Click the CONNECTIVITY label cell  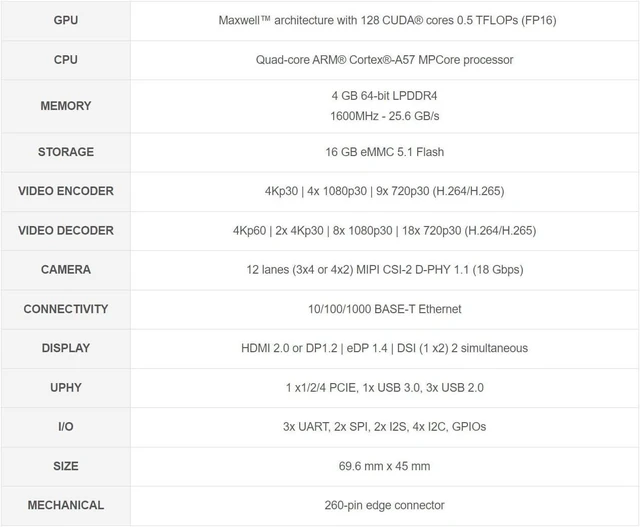(x=66, y=309)
